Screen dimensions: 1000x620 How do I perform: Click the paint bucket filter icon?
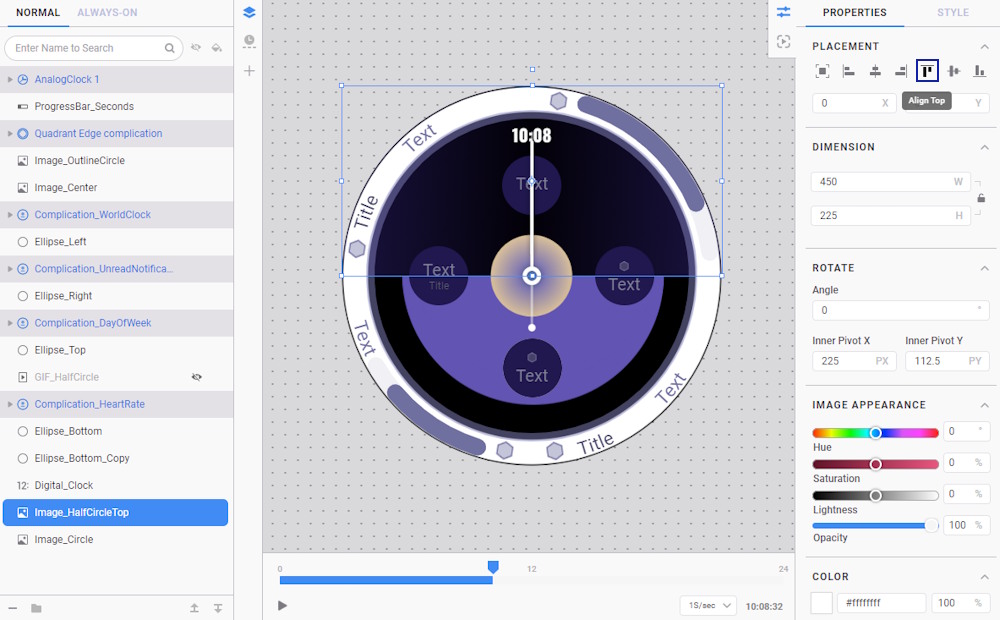[x=217, y=48]
